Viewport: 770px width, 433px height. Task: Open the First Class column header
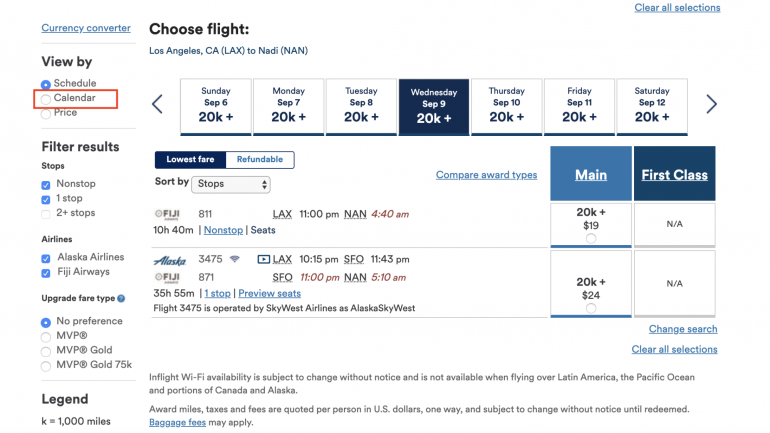pos(674,175)
